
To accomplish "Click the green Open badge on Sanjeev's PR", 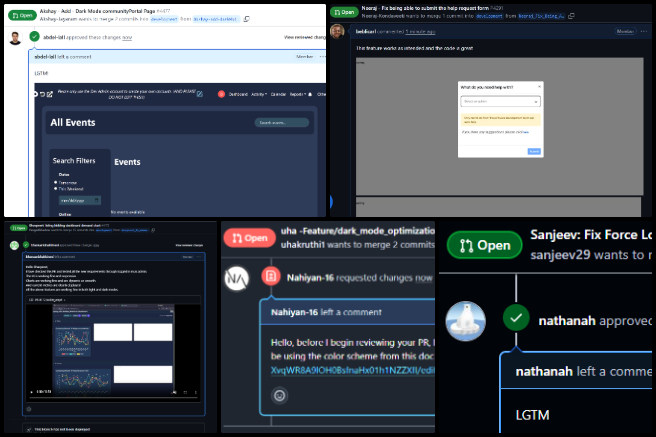I will [484, 245].
